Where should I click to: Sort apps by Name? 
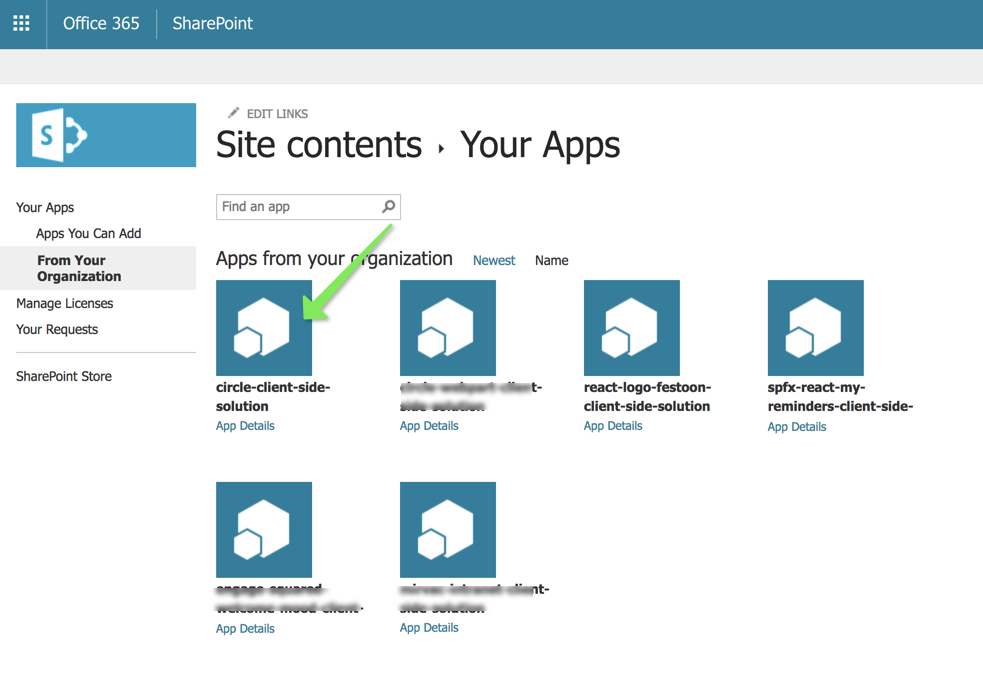(x=552, y=260)
